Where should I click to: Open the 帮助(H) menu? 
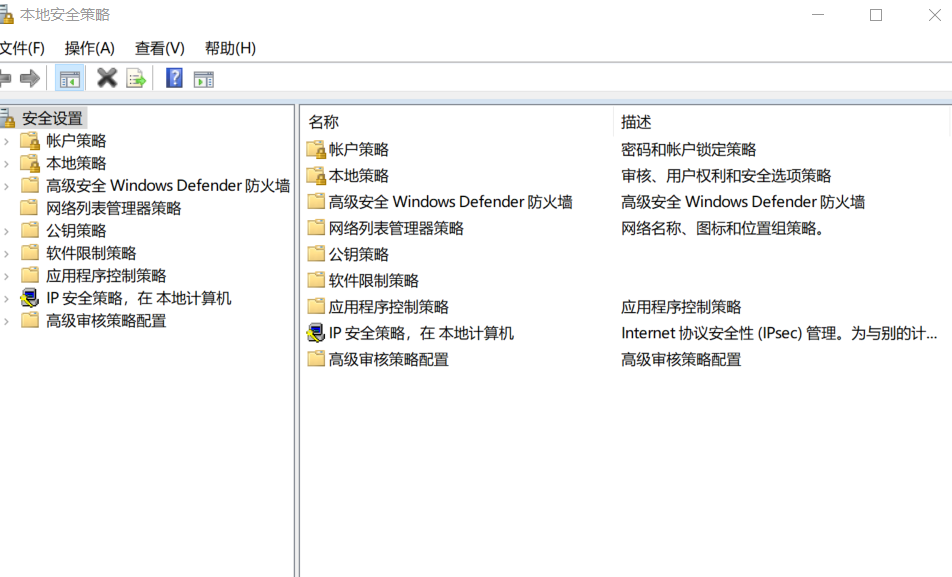click(230, 48)
